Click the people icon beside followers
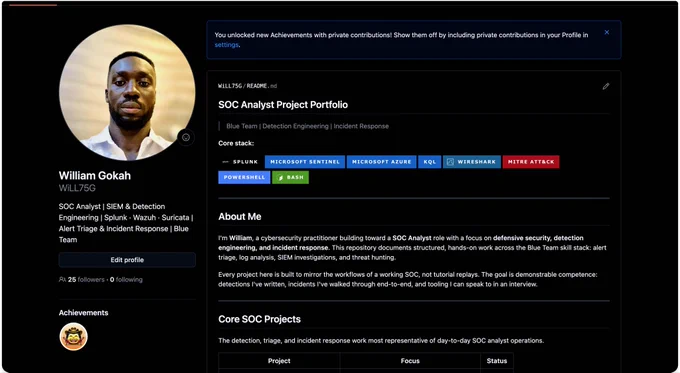The image size is (680, 373). click(x=62, y=280)
